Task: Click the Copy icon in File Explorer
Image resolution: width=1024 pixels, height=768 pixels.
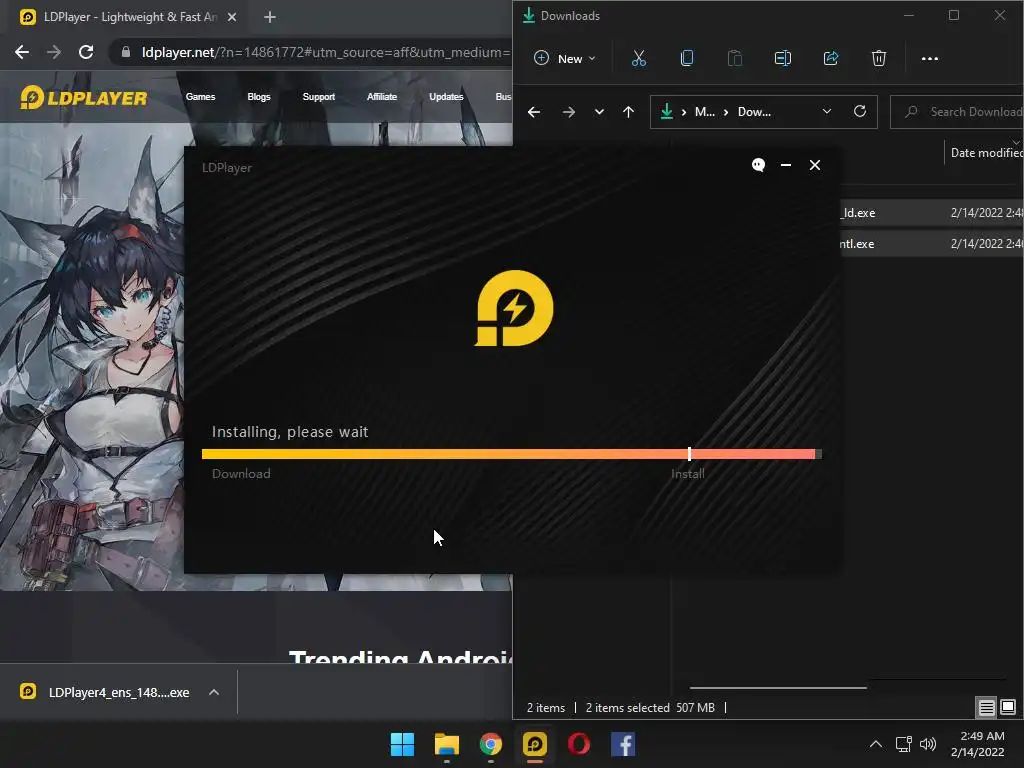Action: tap(686, 59)
